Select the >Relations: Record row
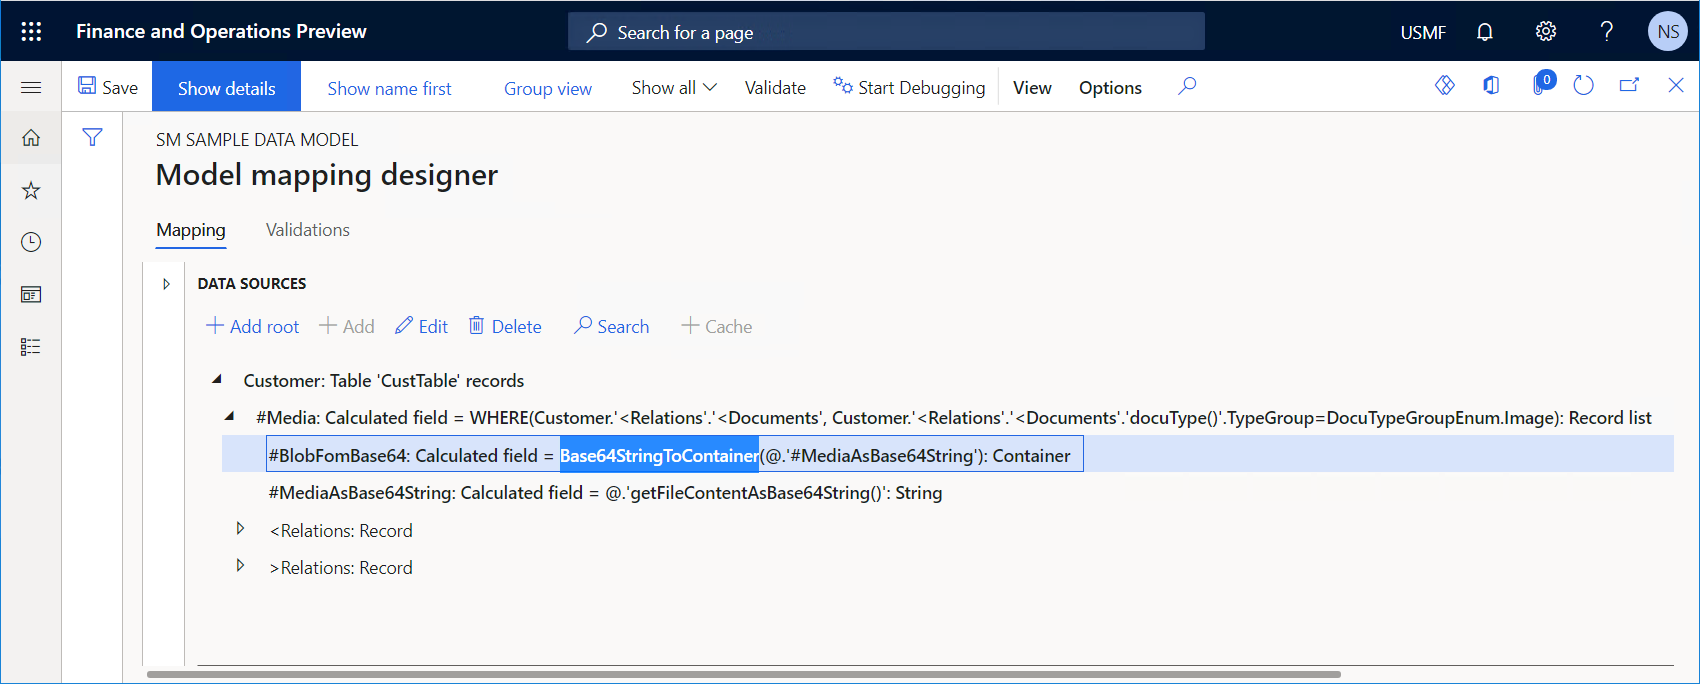 click(x=341, y=568)
